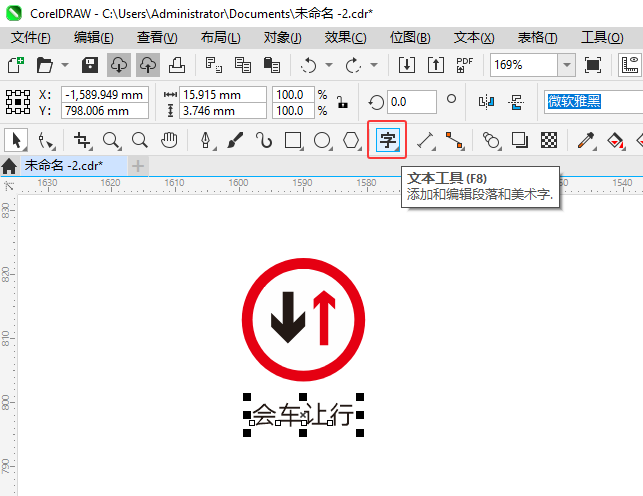Select the Dimension line tool
Viewport: 643px width, 496px height.
(x=425, y=140)
